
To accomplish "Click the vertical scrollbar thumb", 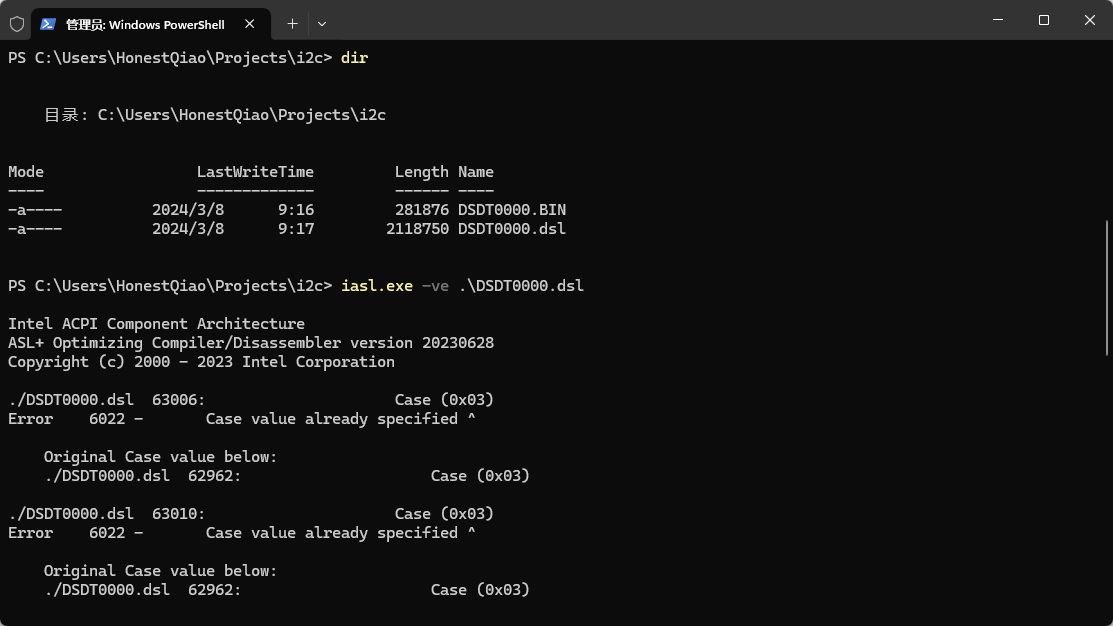I will pyautogui.click(x=1107, y=287).
